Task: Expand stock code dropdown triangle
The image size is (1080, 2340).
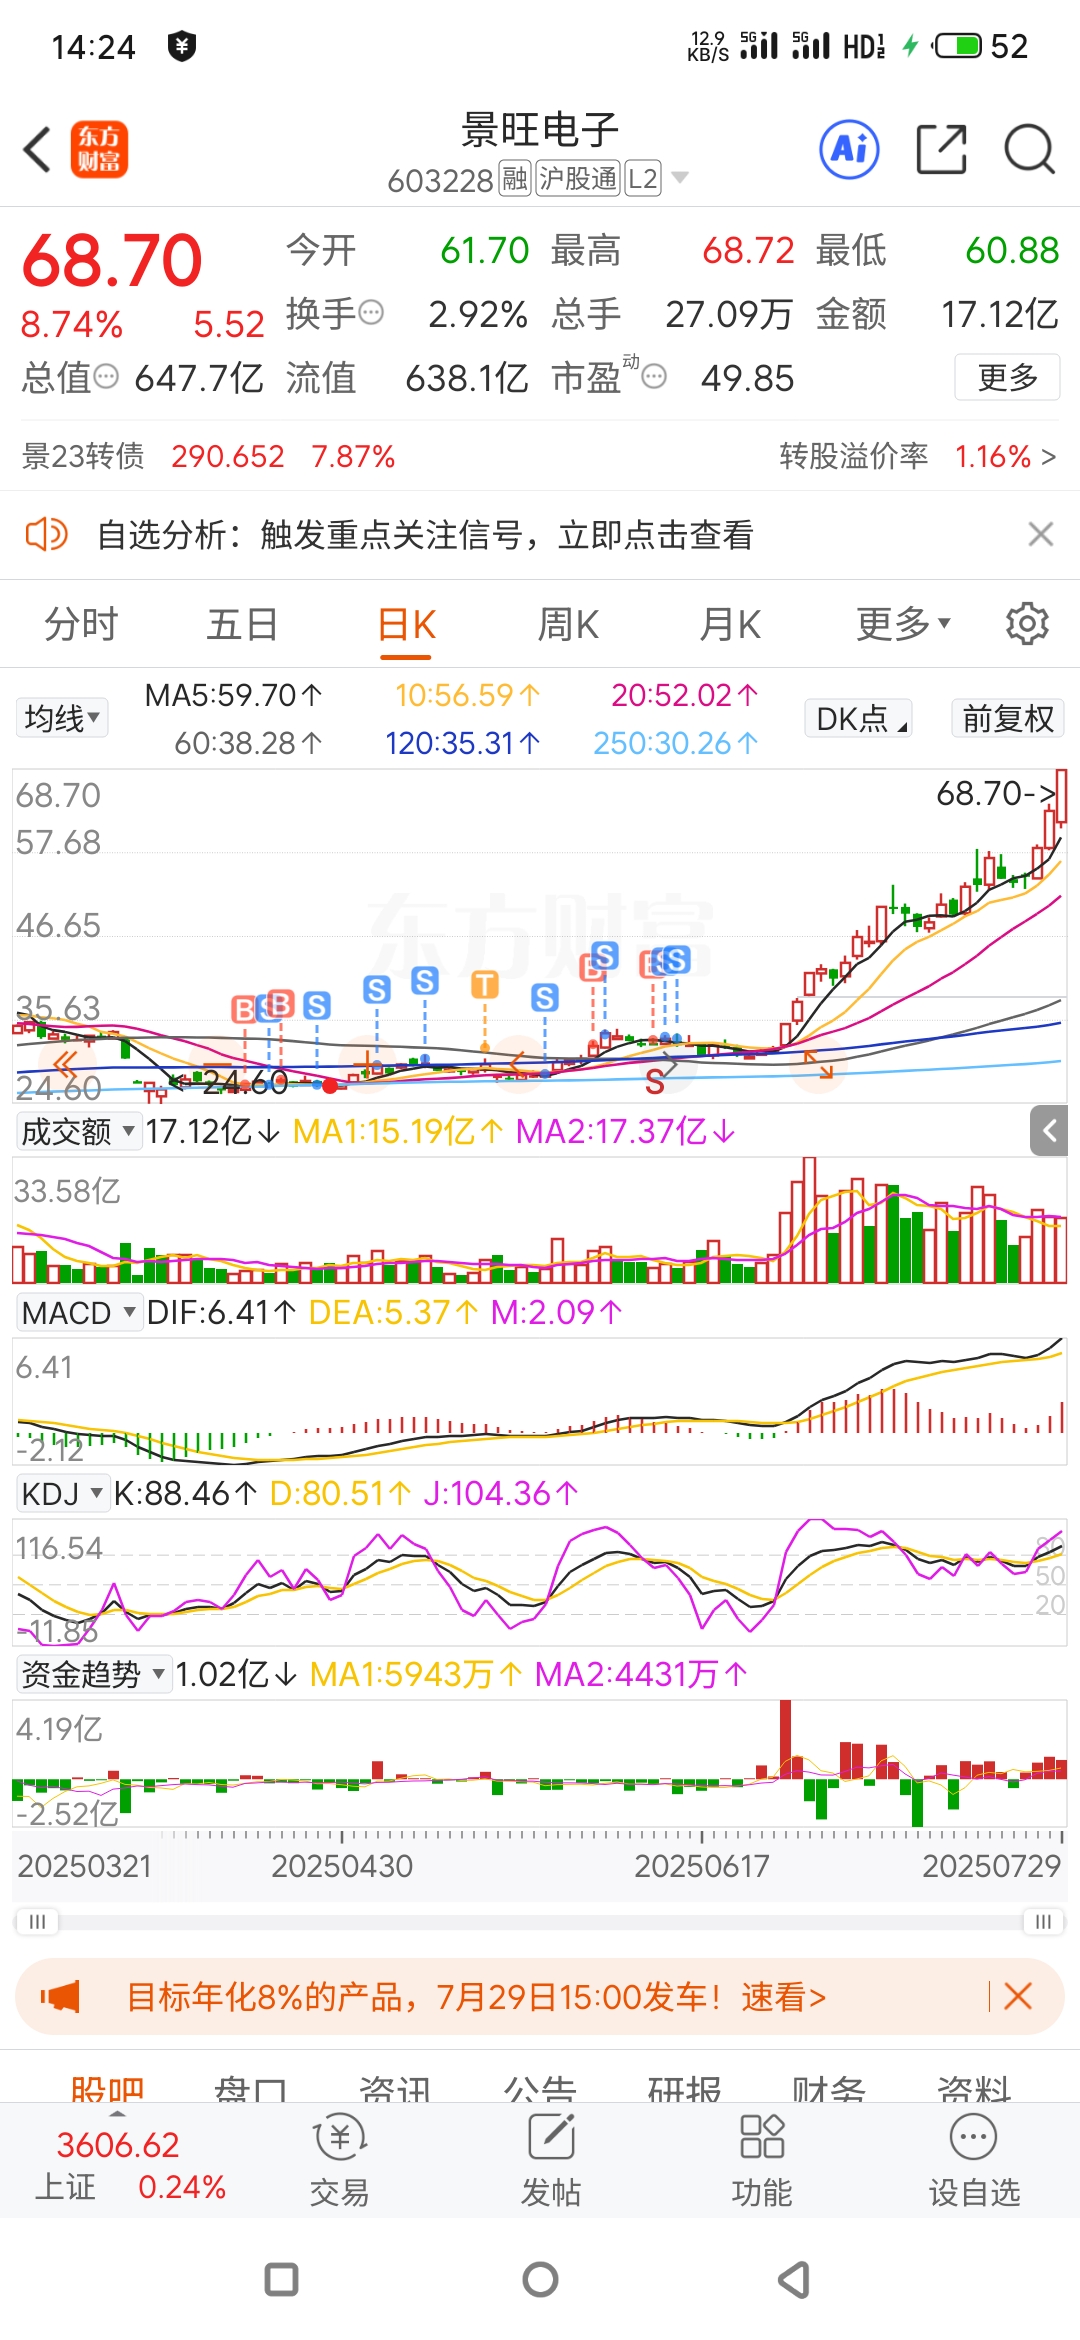Action: (x=680, y=178)
